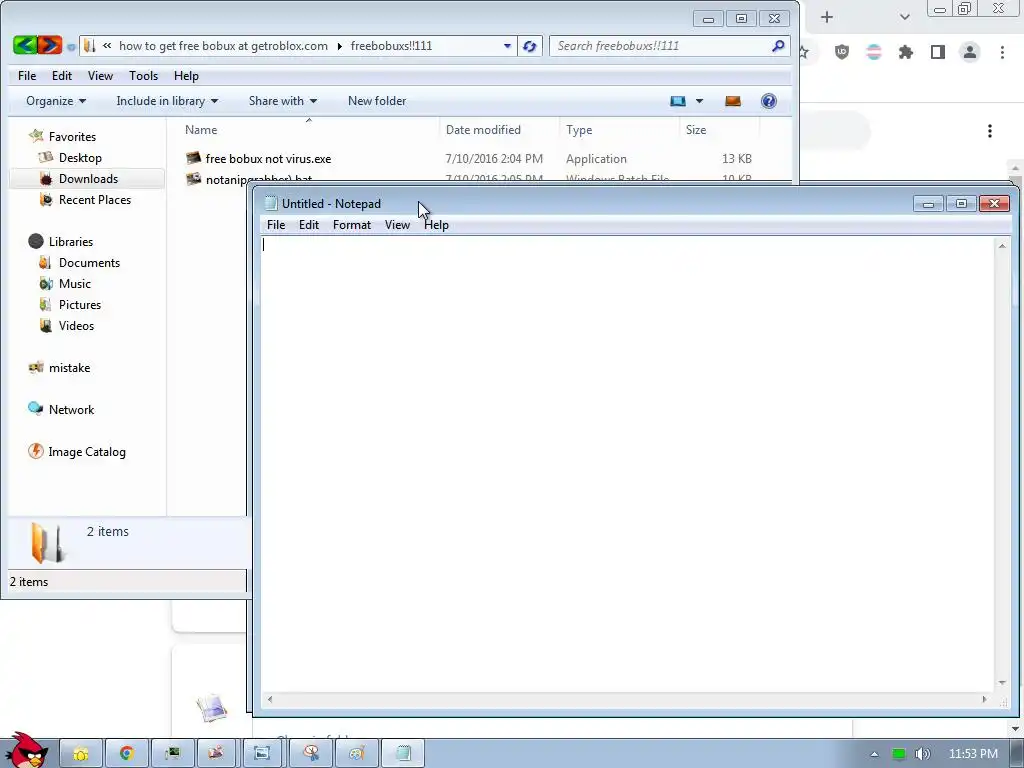Open the Snipping Tool taskbar icon

point(311,754)
